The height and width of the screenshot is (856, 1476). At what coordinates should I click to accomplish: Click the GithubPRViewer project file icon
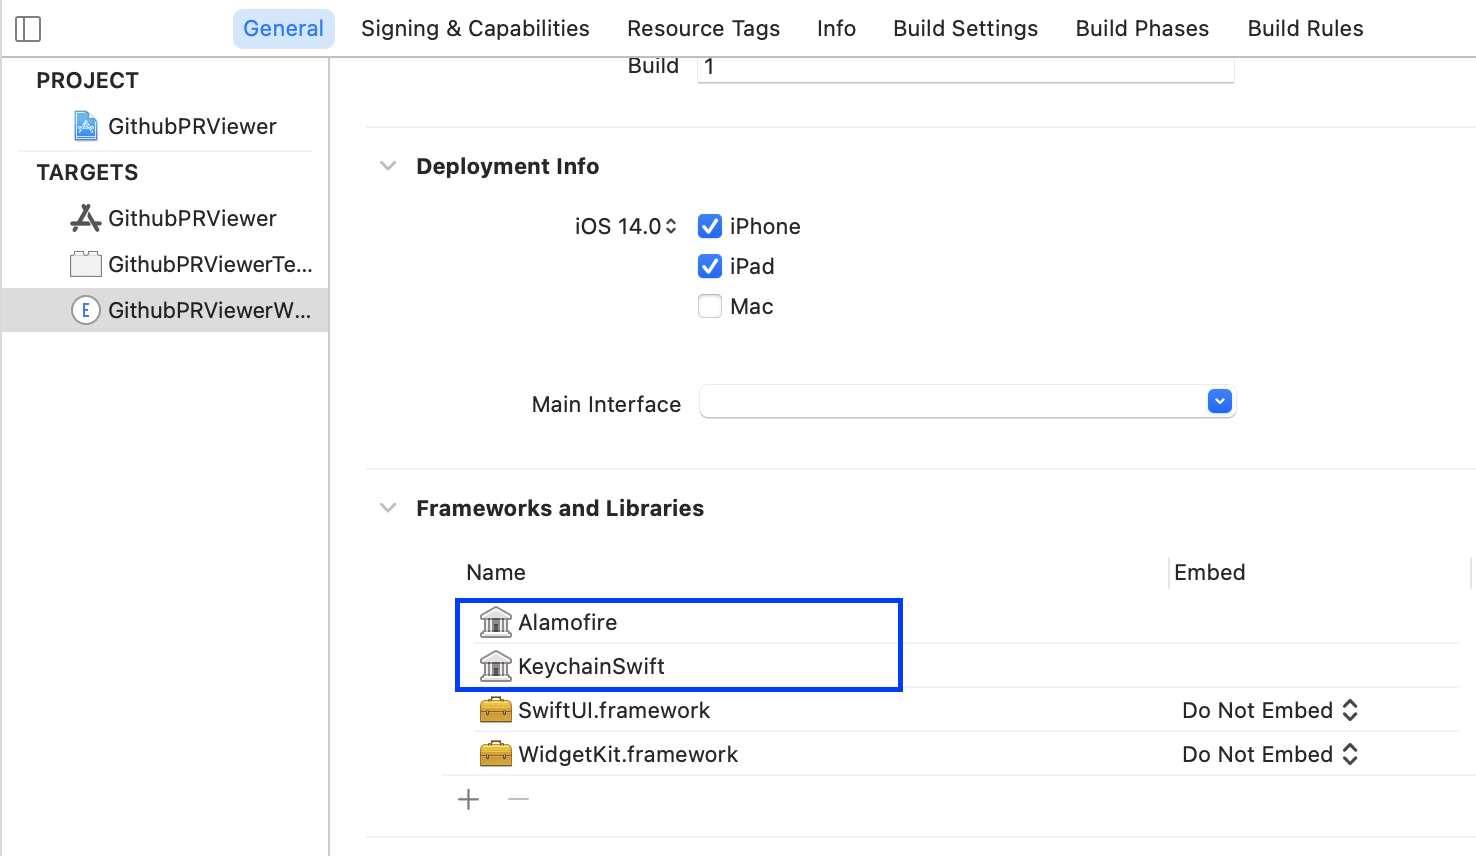(86, 126)
